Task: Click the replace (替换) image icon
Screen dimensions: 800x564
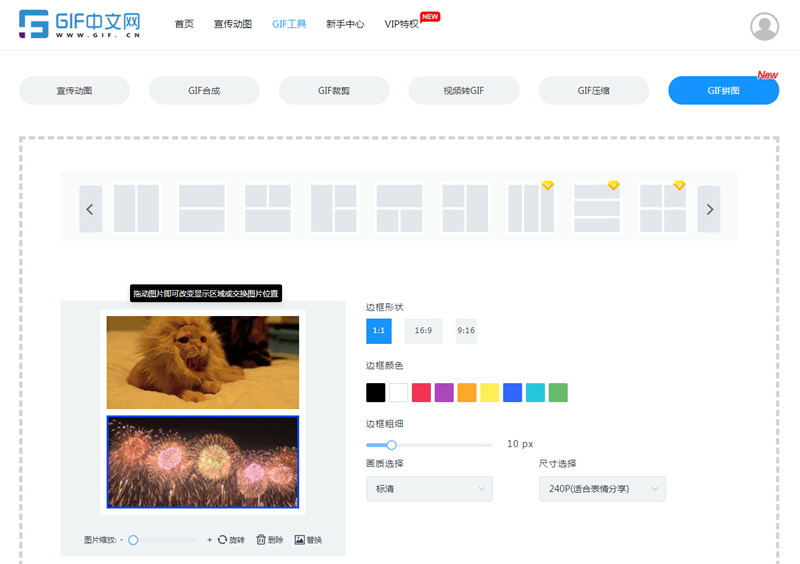Action: [x=299, y=540]
